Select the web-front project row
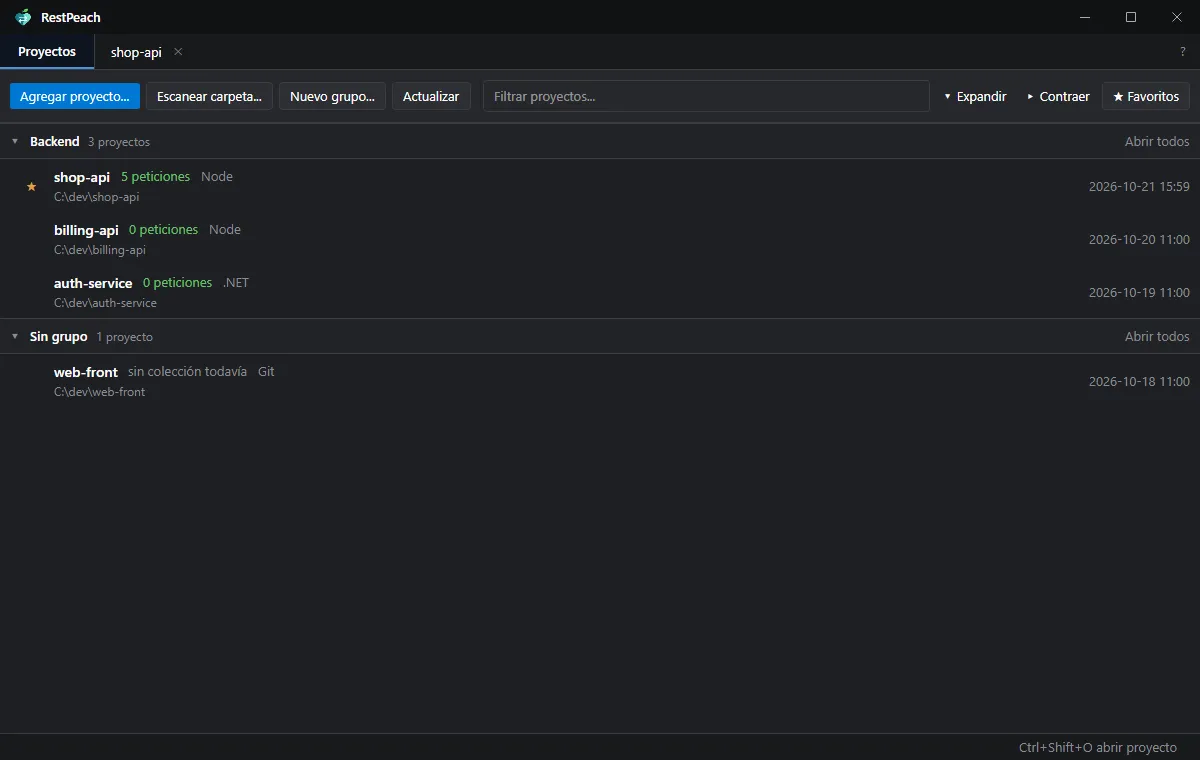Image resolution: width=1200 pixels, height=760 pixels. [x=600, y=381]
